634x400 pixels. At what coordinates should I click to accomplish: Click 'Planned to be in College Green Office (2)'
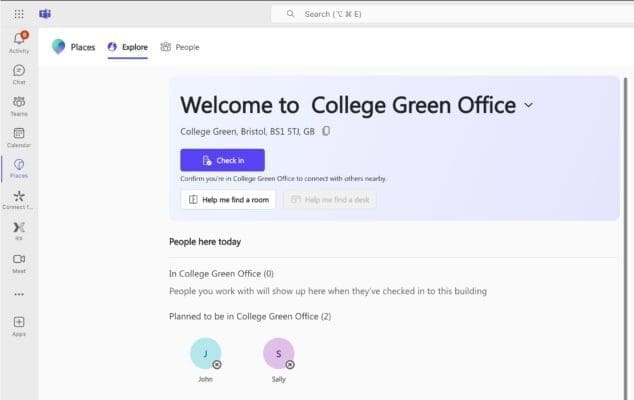250,316
